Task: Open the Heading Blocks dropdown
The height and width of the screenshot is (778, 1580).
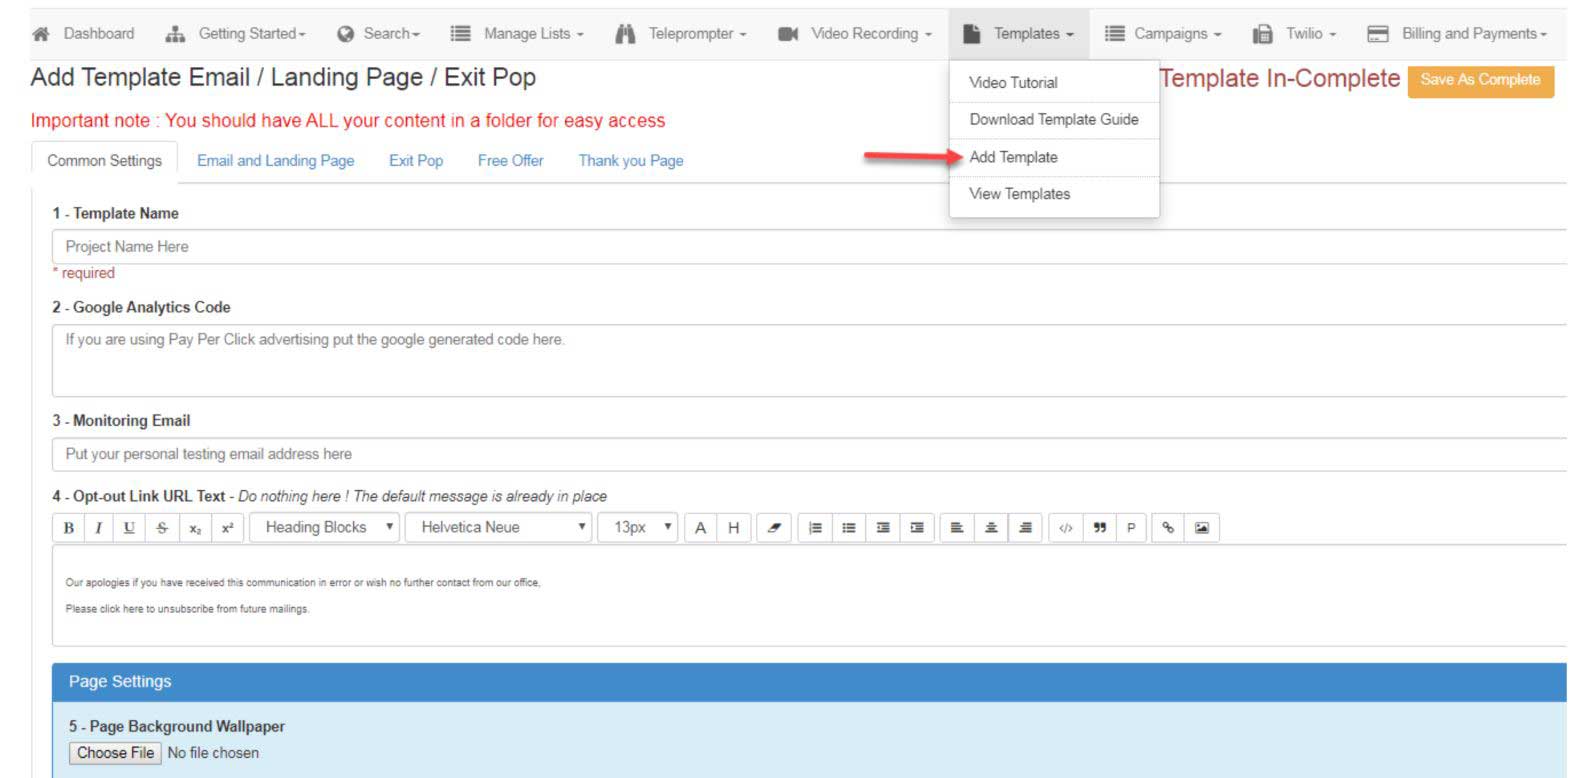Action: 325,527
